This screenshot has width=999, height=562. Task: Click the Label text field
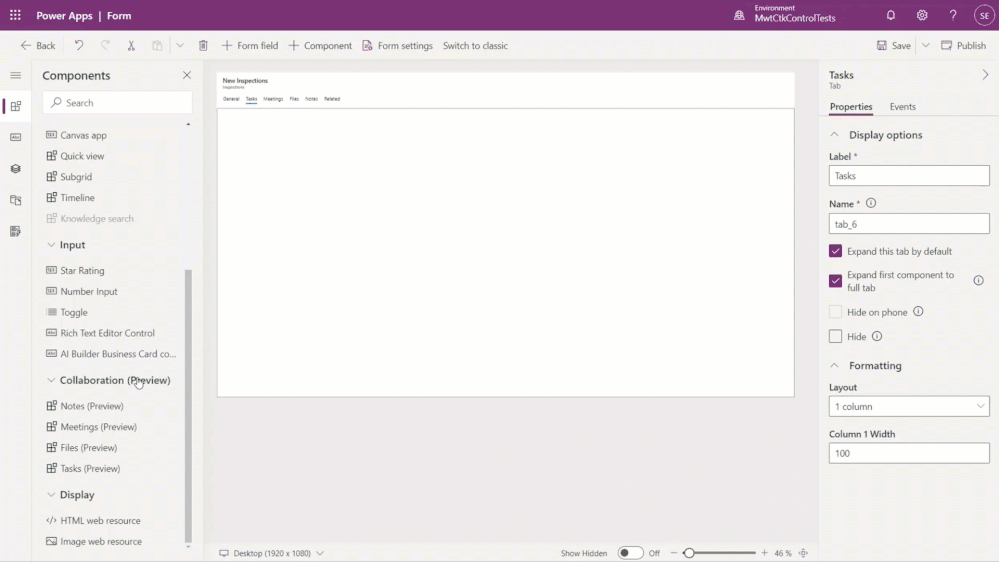(x=909, y=176)
